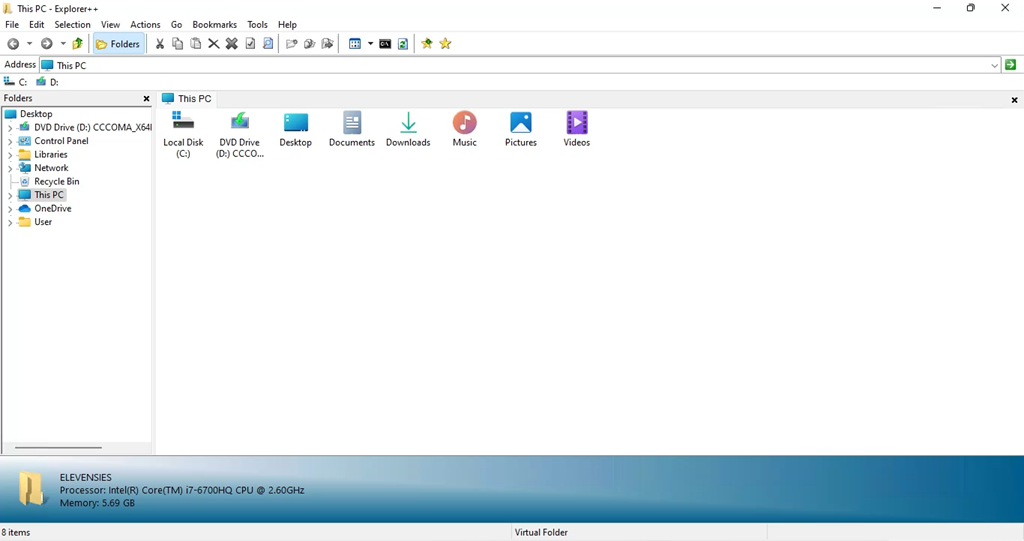Image resolution: width=1024 pixels, height=541 pixels.
Task: Select Local Disk (C:) icon
Action: coord(183,135)
